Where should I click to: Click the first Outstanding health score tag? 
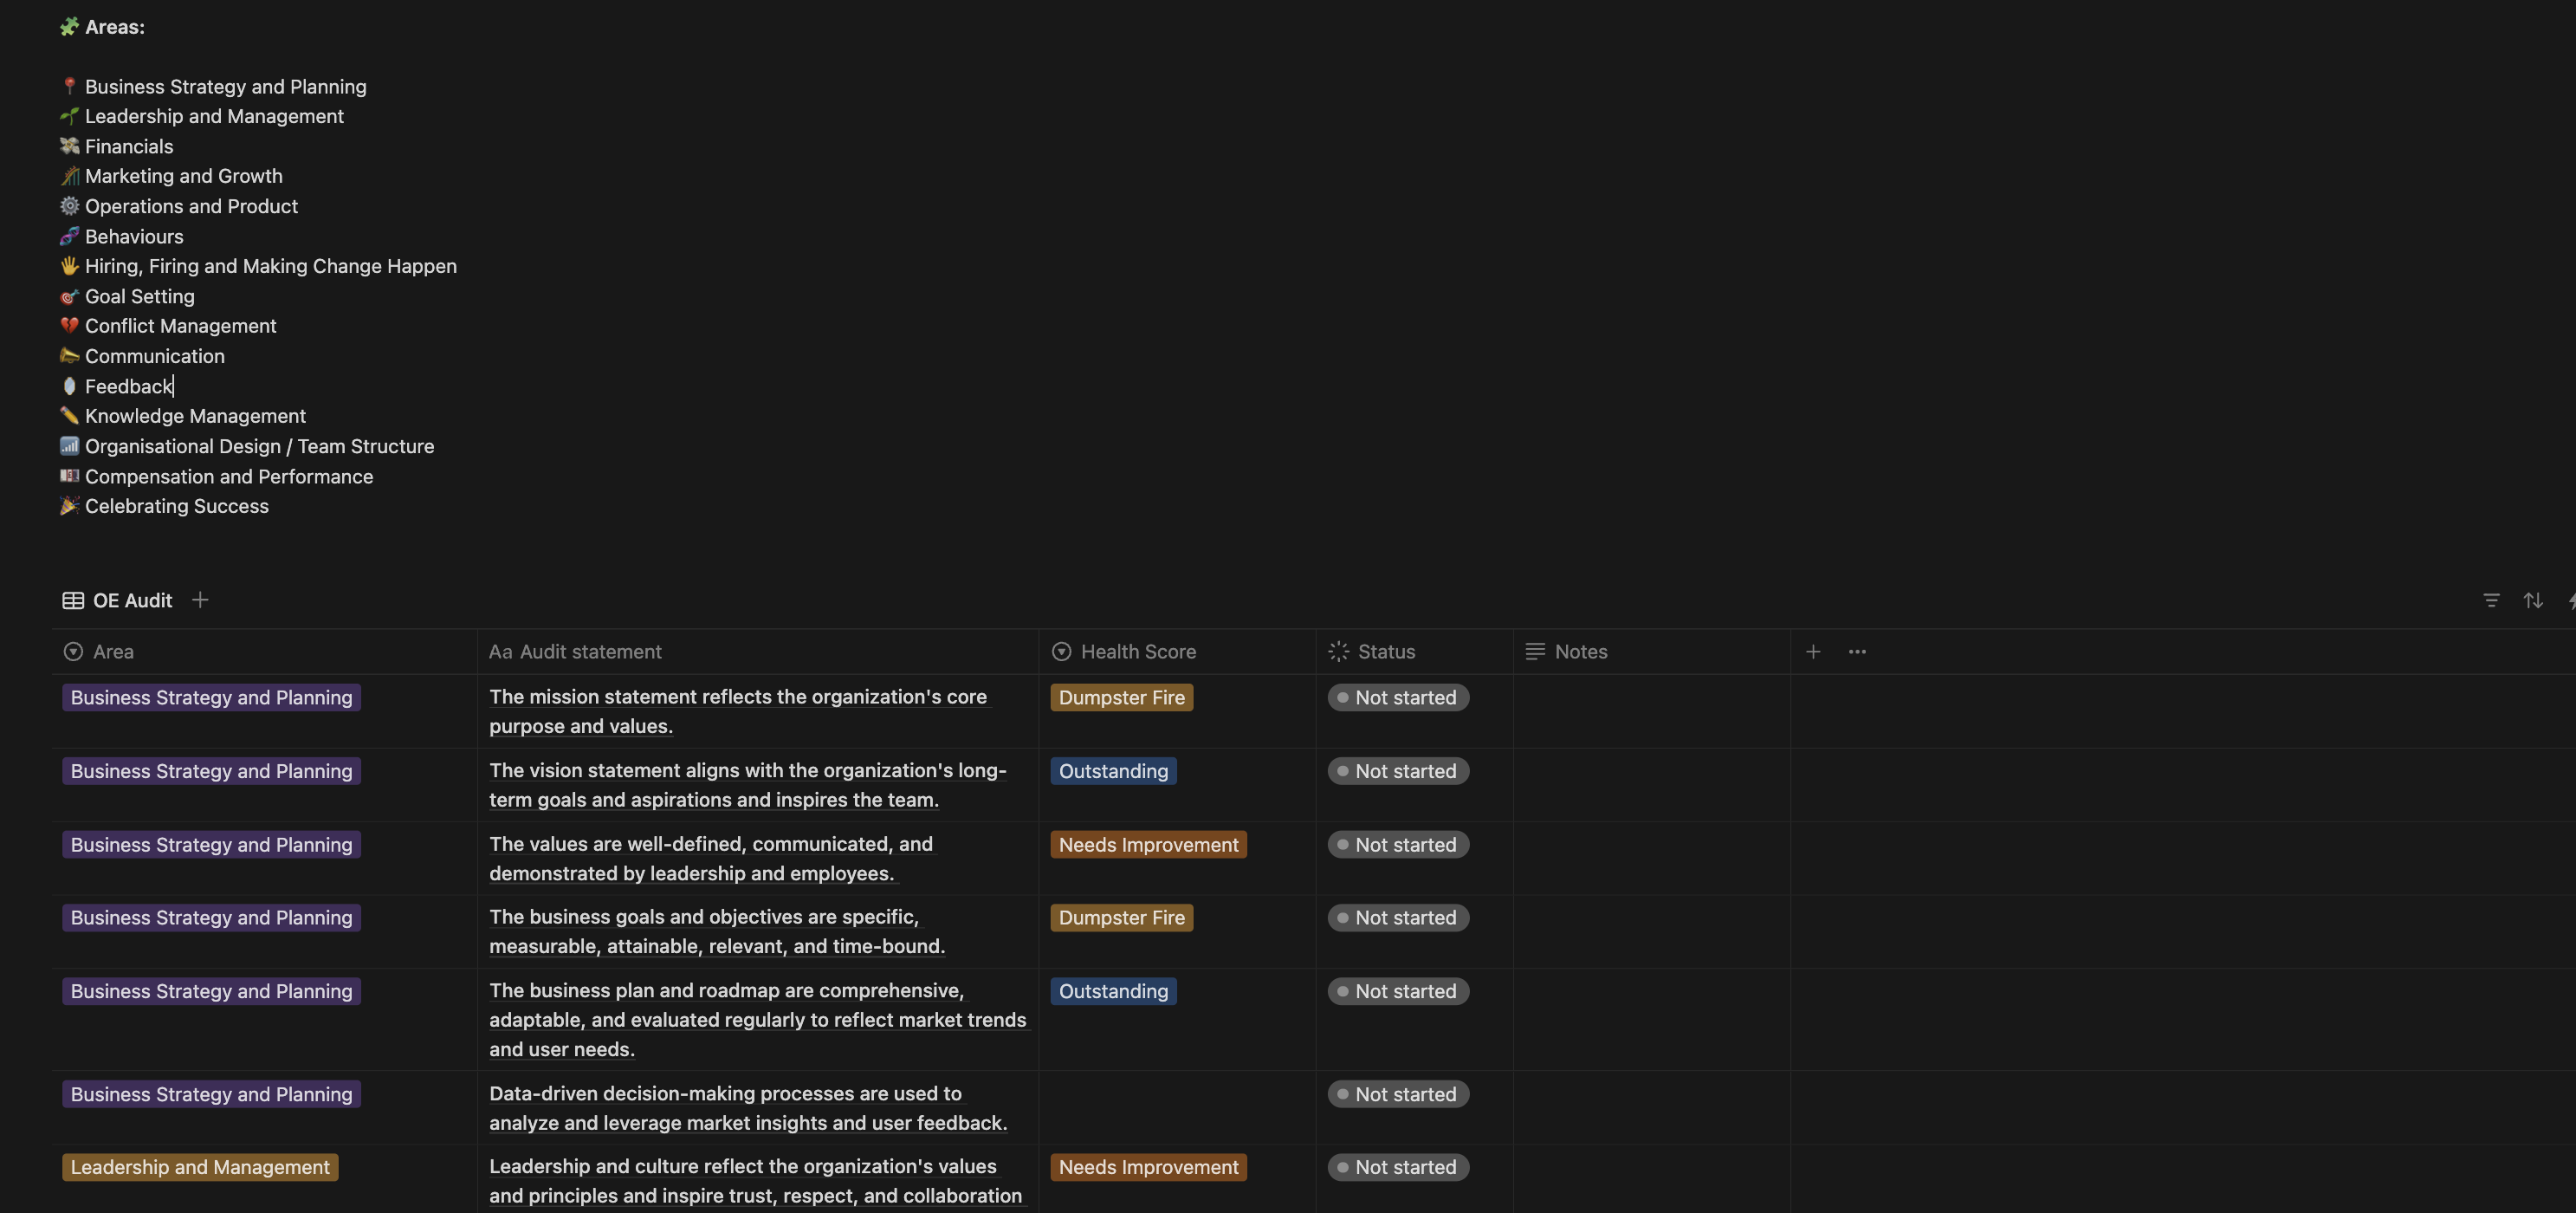point(1112,771)
